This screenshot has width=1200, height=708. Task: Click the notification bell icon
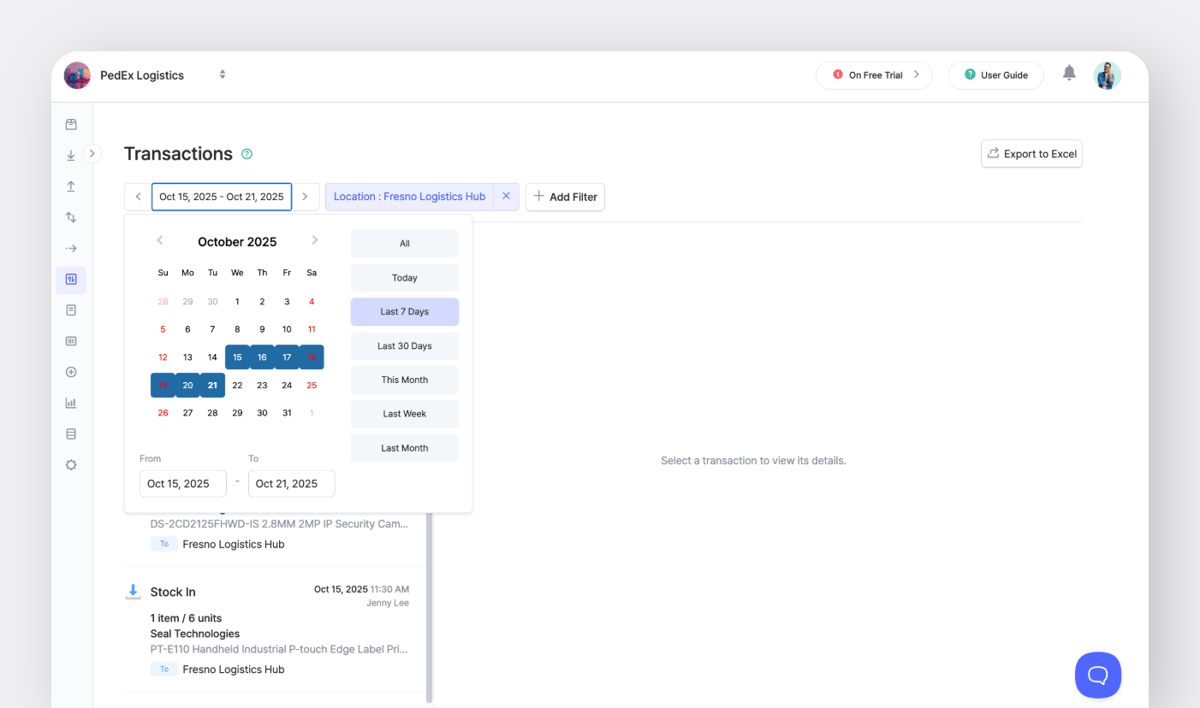point(1069,73)
